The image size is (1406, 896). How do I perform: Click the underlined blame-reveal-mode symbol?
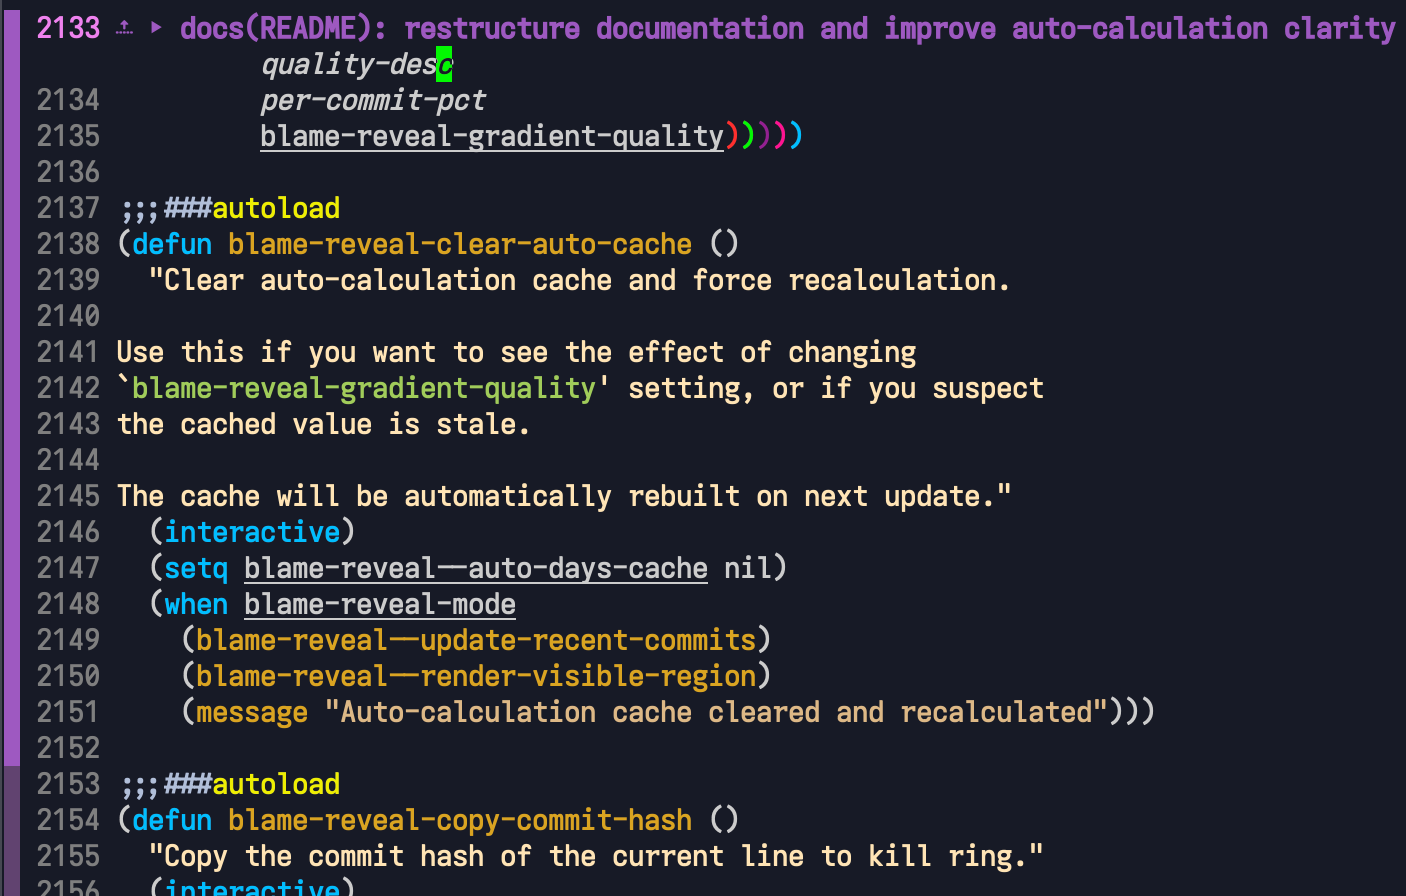pos(379,604)
